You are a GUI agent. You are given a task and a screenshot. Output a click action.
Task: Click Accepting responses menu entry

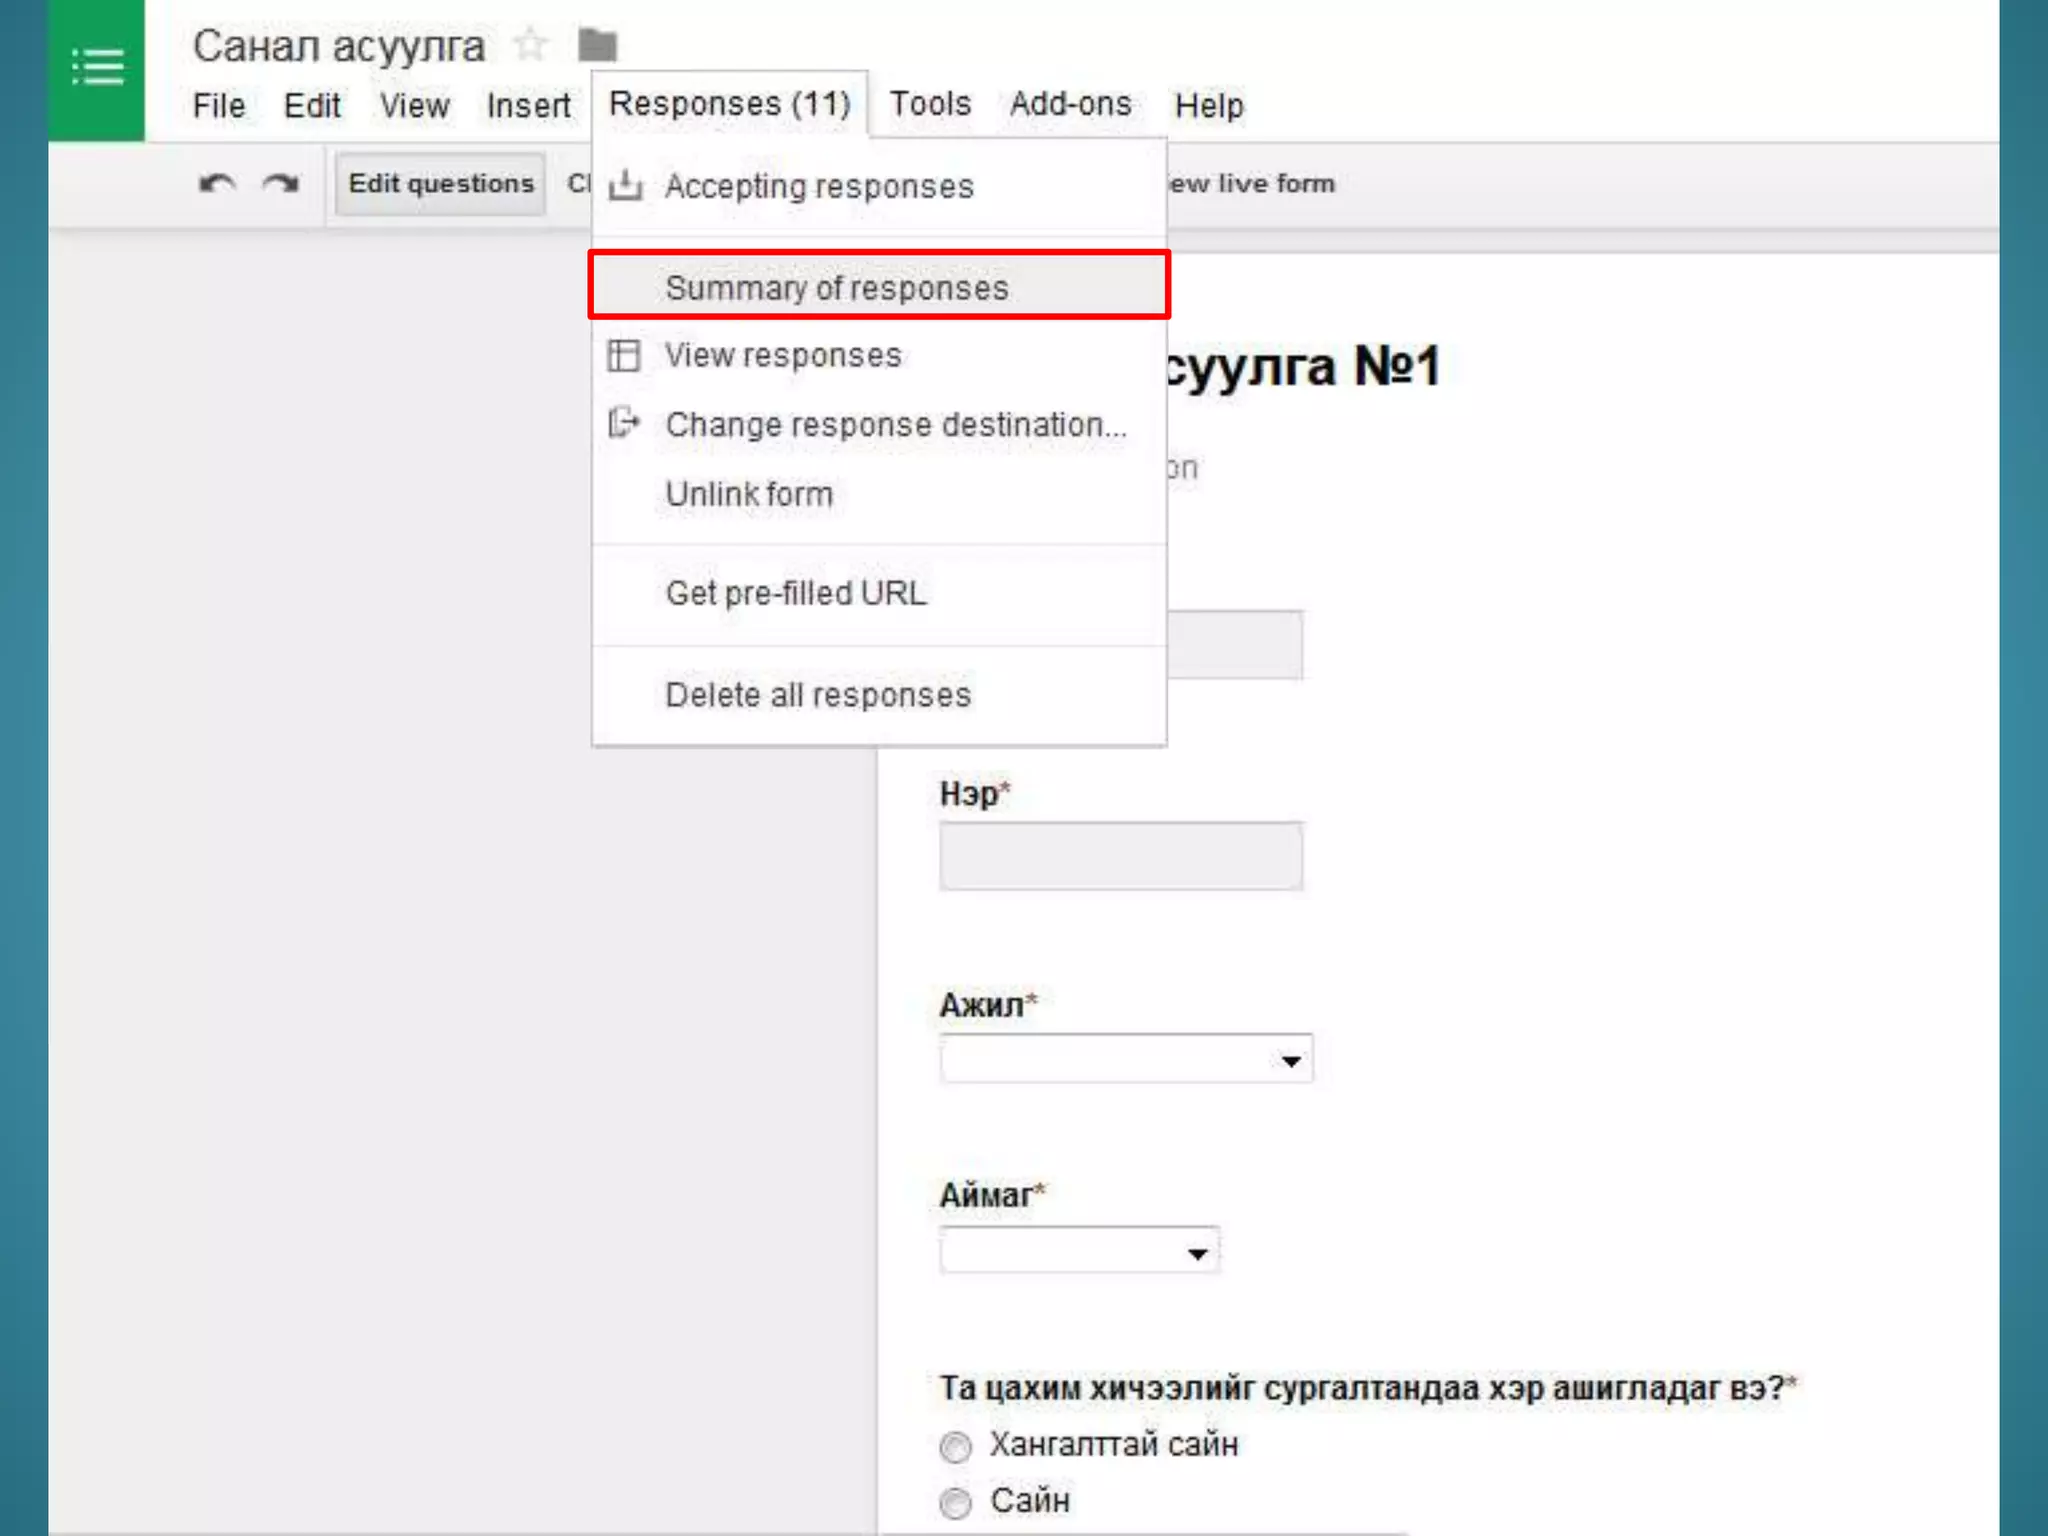818,186
